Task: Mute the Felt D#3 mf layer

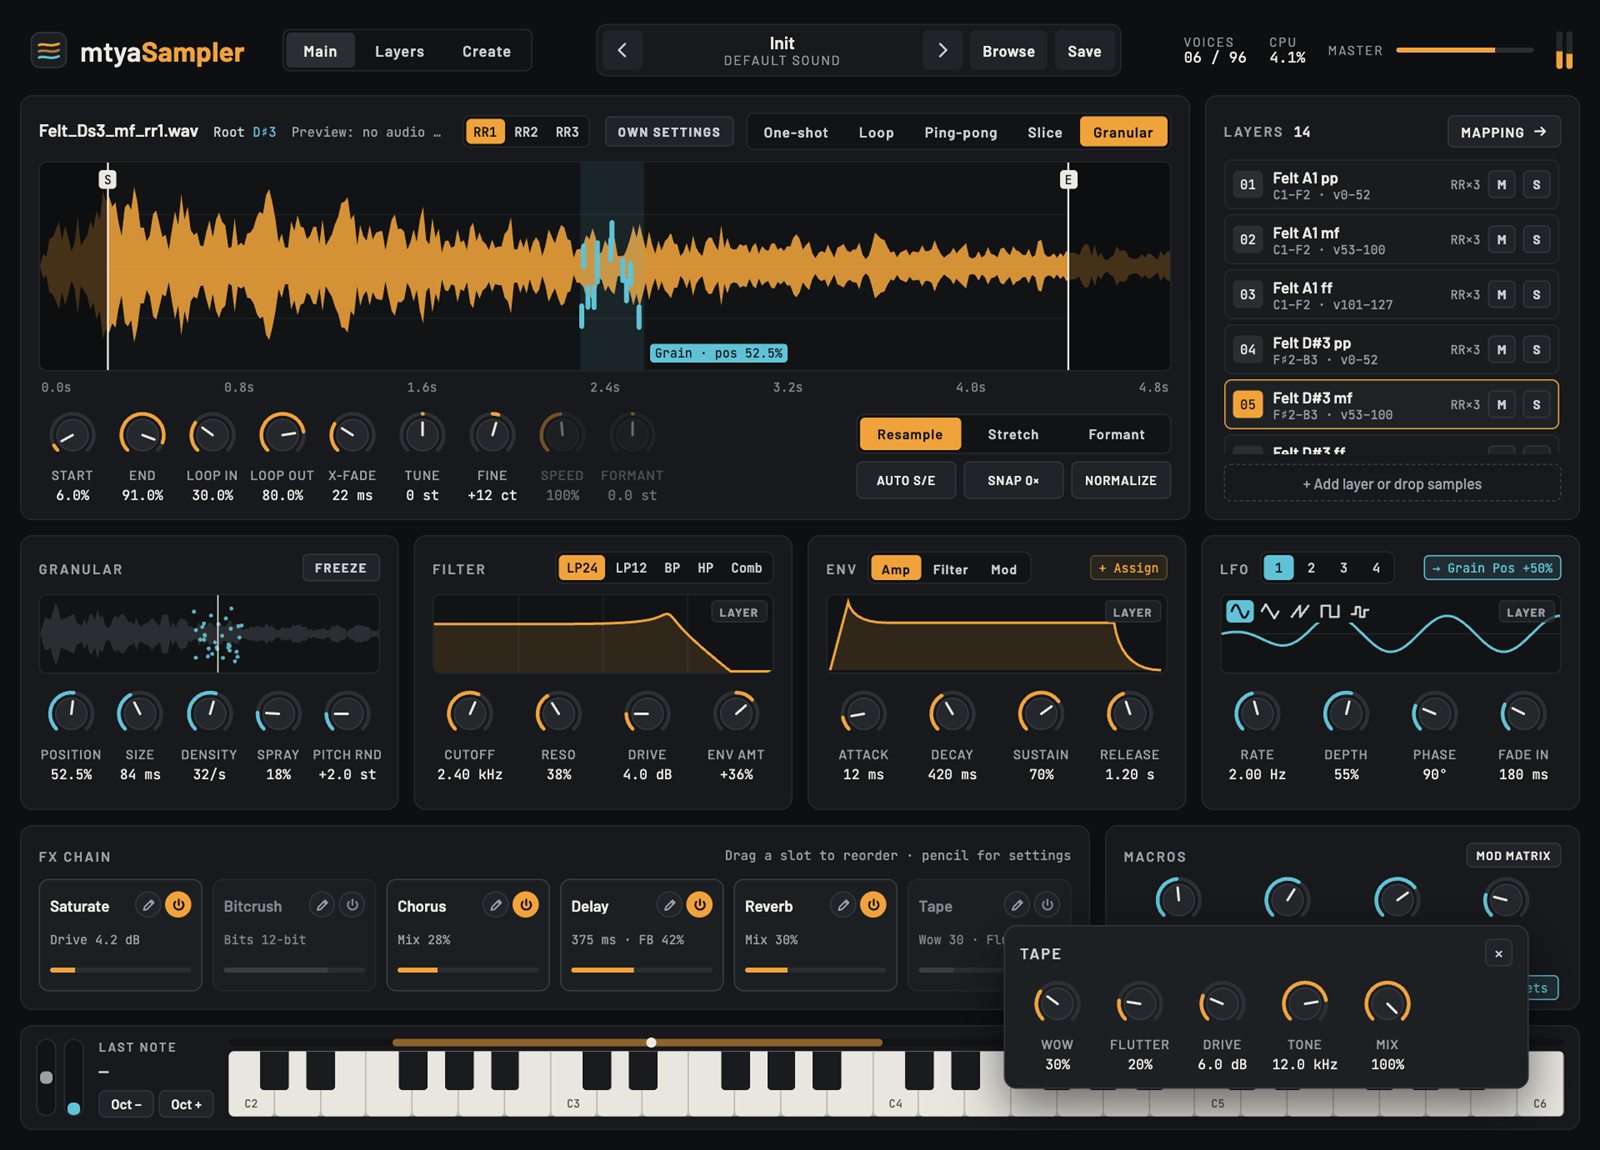Action: [x=1501, y=404]
